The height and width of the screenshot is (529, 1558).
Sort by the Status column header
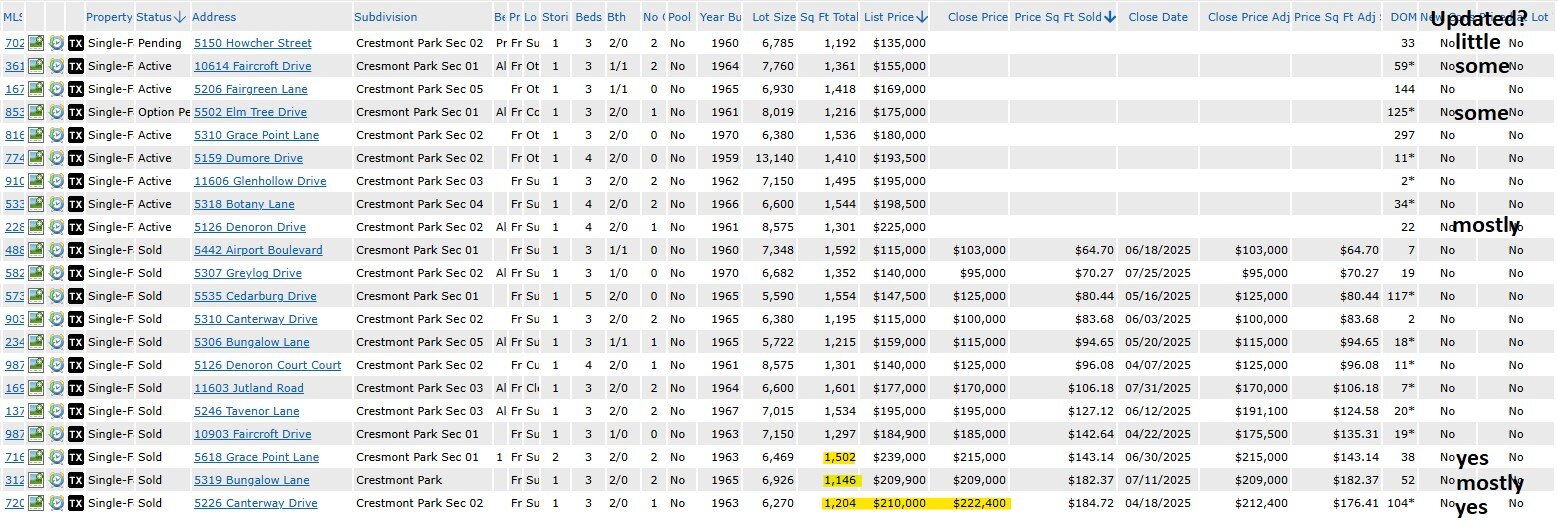click(161, 17)
